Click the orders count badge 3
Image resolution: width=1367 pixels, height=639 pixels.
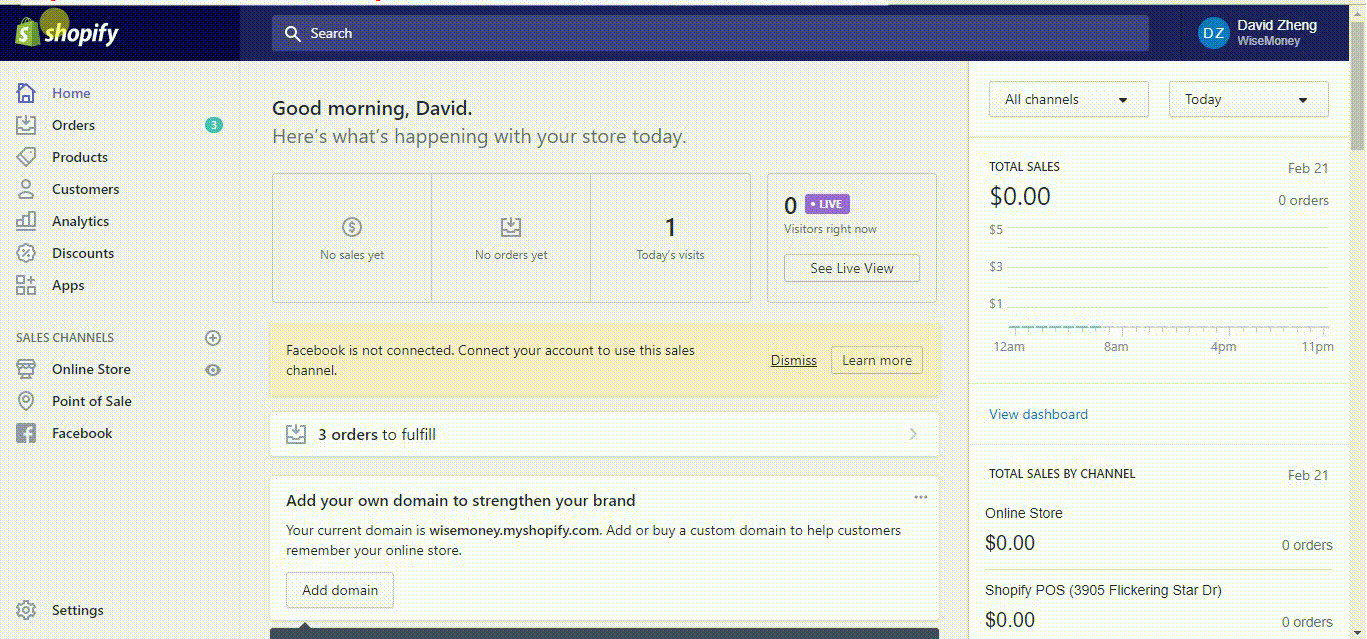tap(213, 125)
